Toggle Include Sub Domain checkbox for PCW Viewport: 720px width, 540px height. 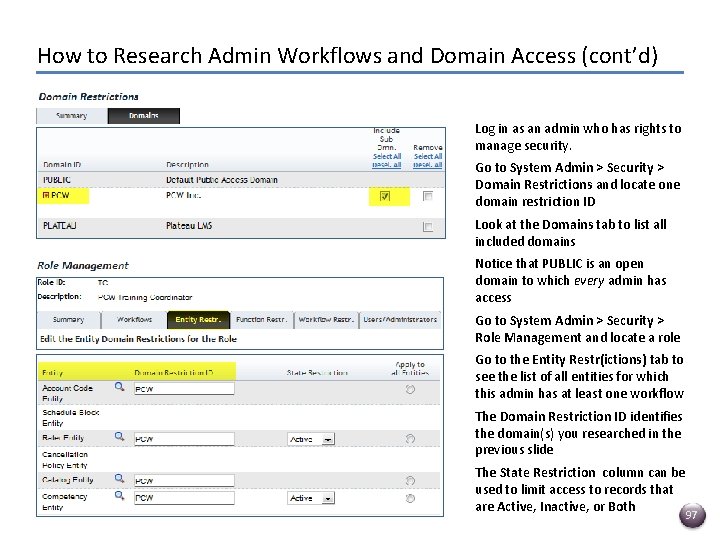[x=385, y=196]
